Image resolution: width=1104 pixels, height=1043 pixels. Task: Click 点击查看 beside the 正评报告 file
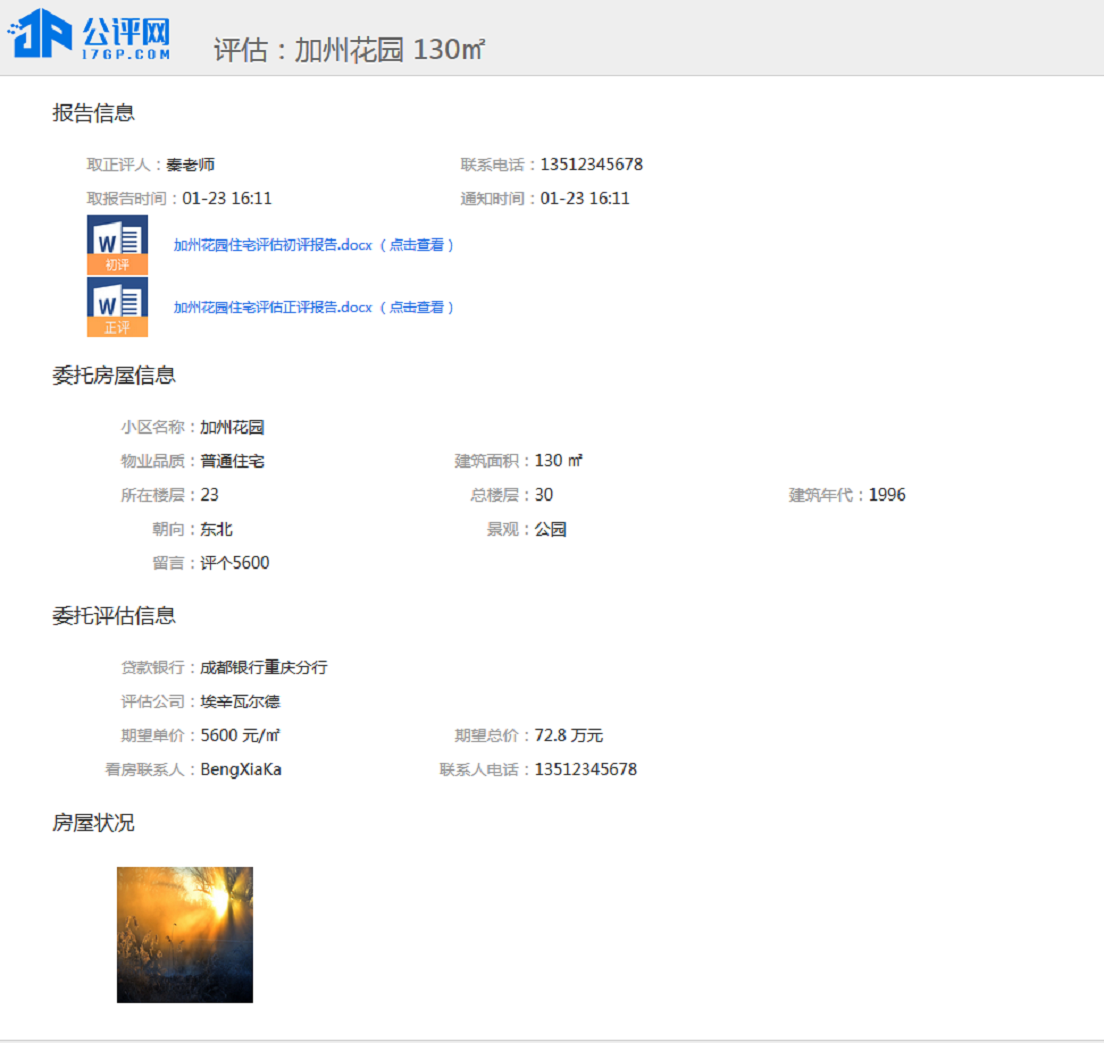click(417, 307)
